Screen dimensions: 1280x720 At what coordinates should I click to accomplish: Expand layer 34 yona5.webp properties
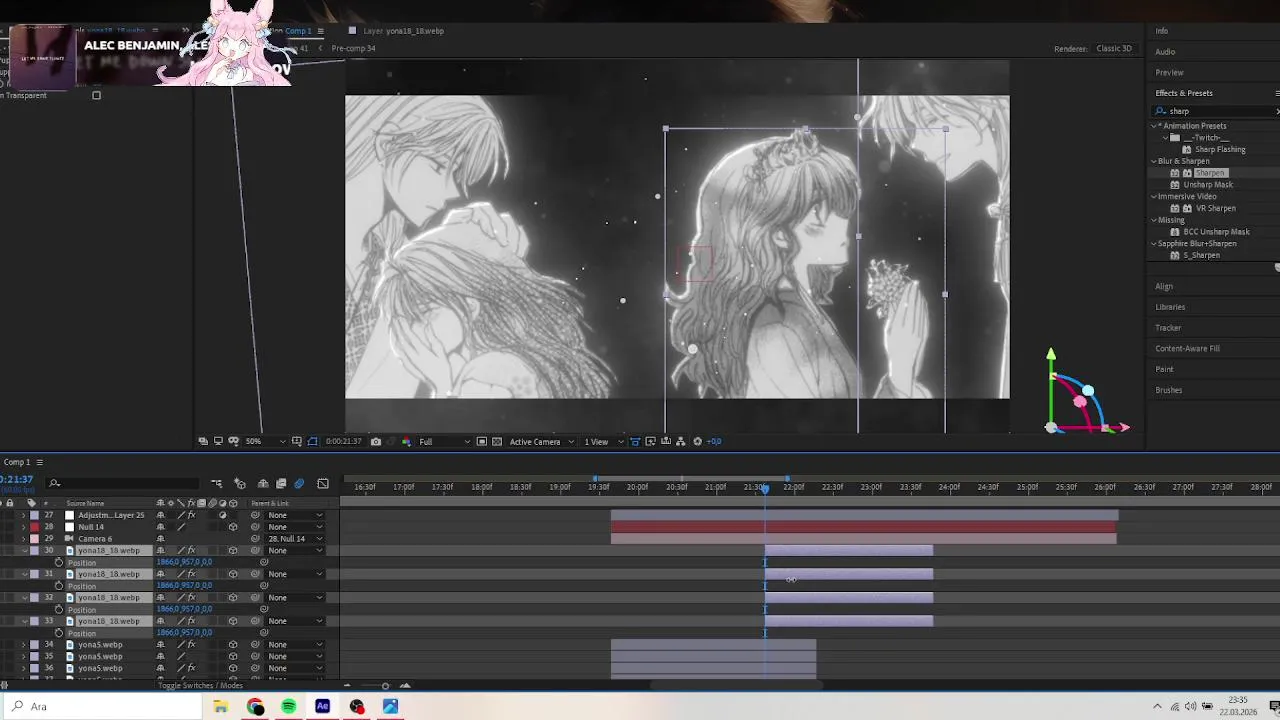[x=24, y=645]
